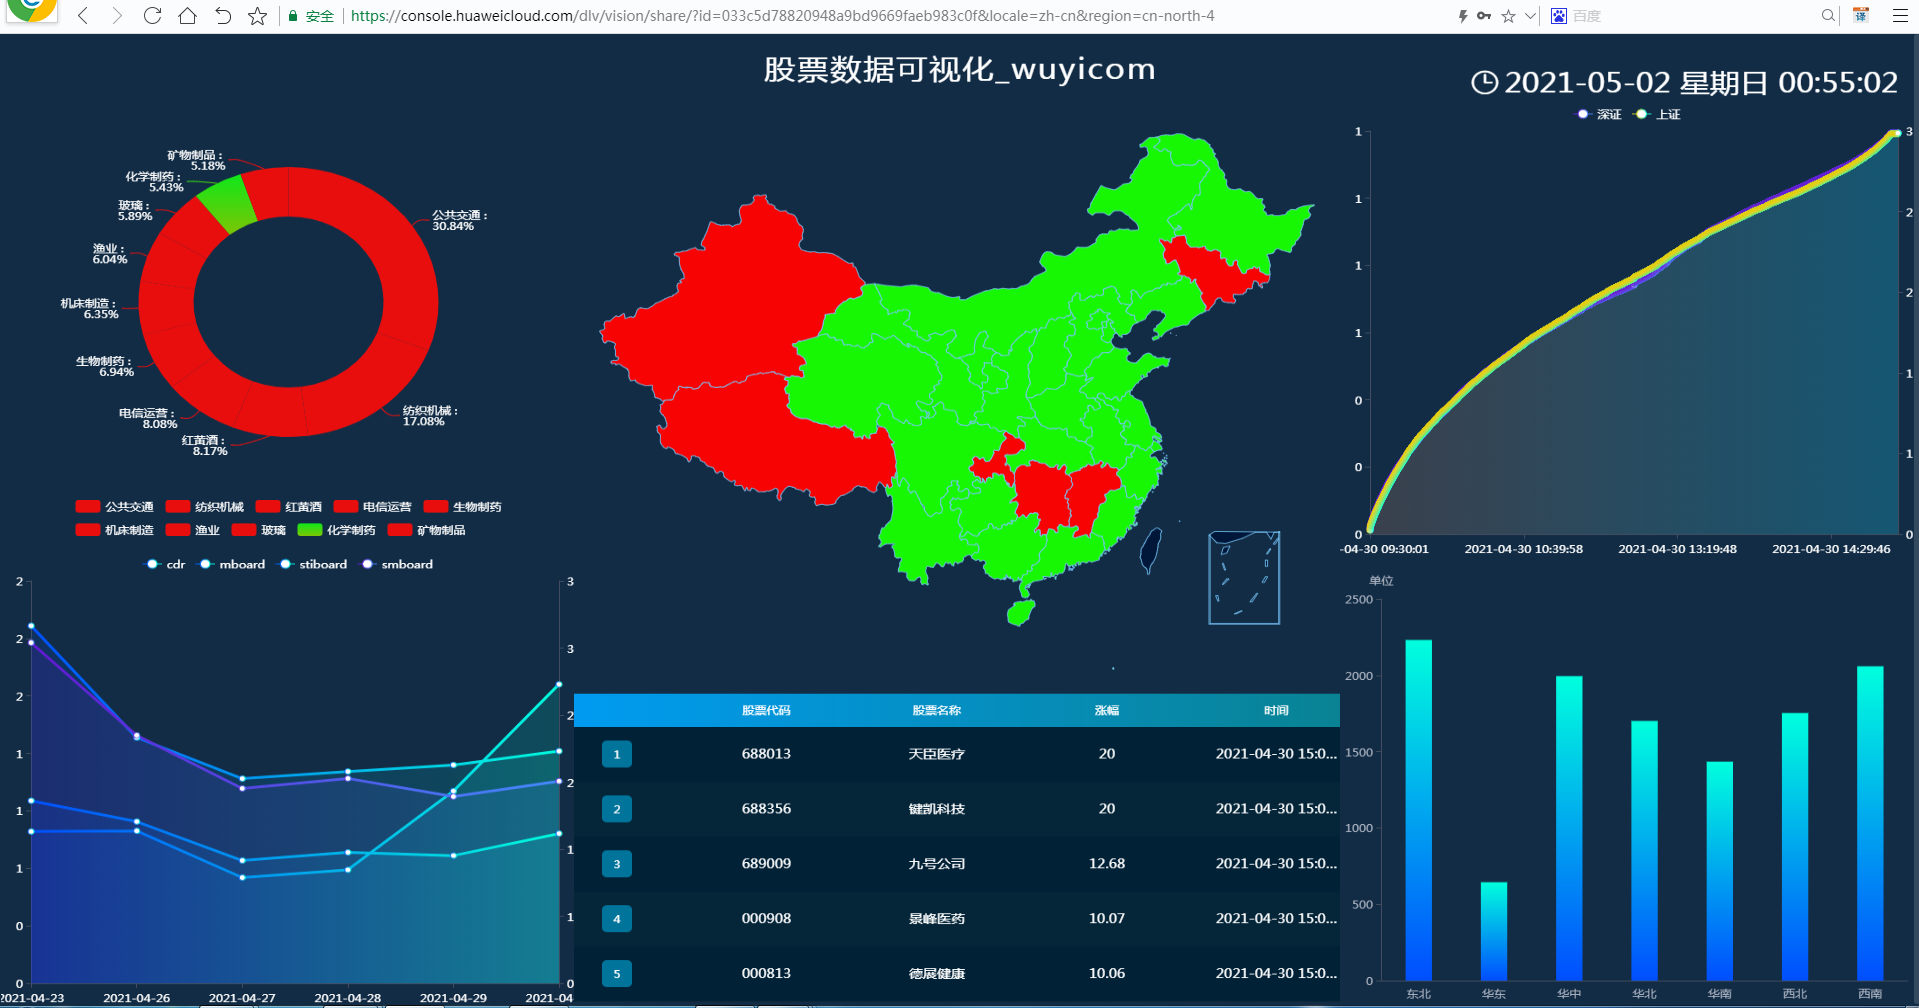Toggle 纺织机械 legend item
Screen dimensions: 1919x1008
pyautogui.click(x=204, y=507)
